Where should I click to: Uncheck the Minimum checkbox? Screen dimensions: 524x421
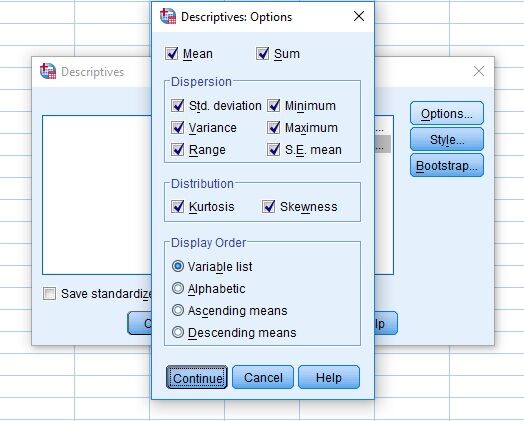coord(274,106)
